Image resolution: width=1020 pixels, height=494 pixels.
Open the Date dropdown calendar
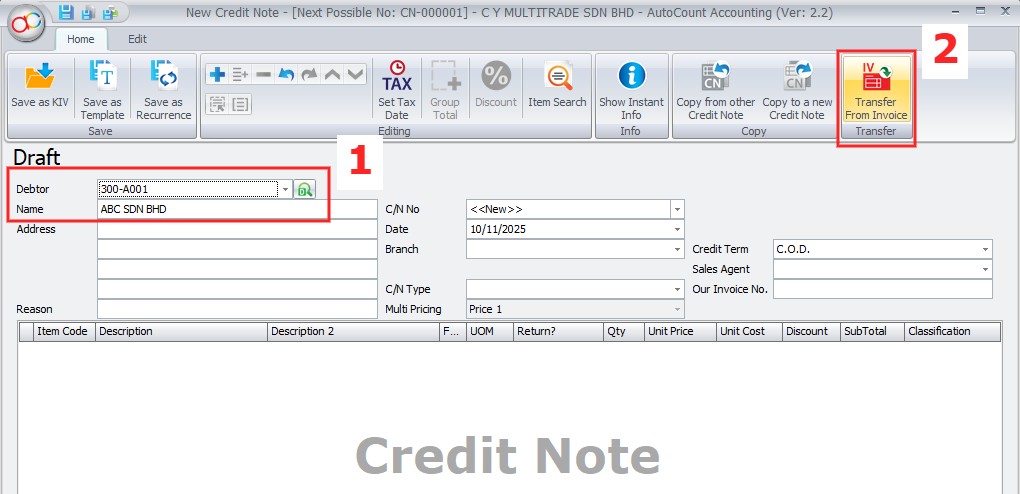(x=677, y=229)
